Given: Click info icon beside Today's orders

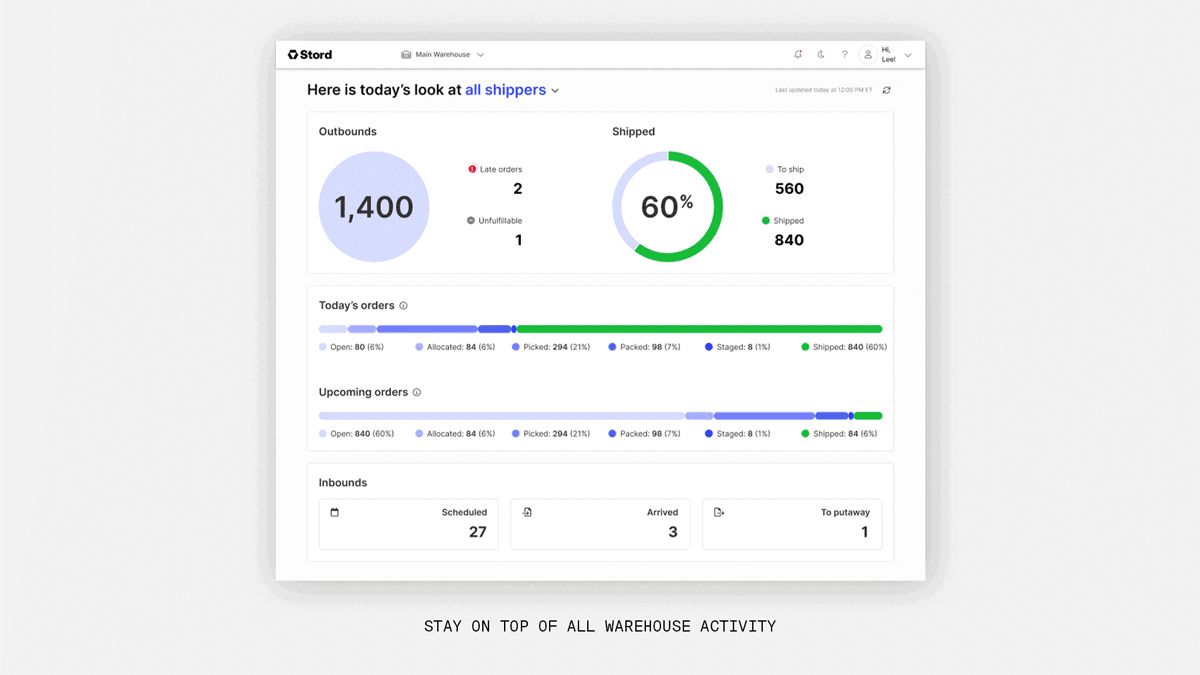Looking at the screenshot, I should (x=403, y=306).
